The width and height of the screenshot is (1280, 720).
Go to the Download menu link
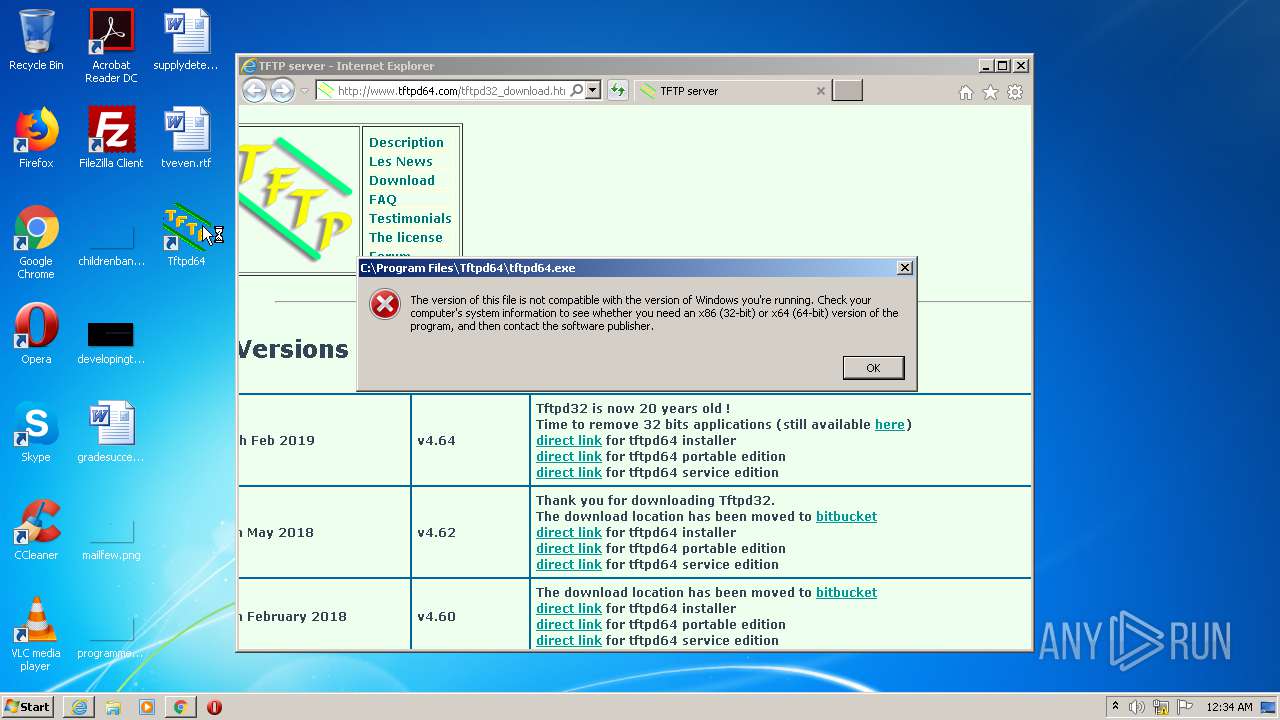point(402,180)
